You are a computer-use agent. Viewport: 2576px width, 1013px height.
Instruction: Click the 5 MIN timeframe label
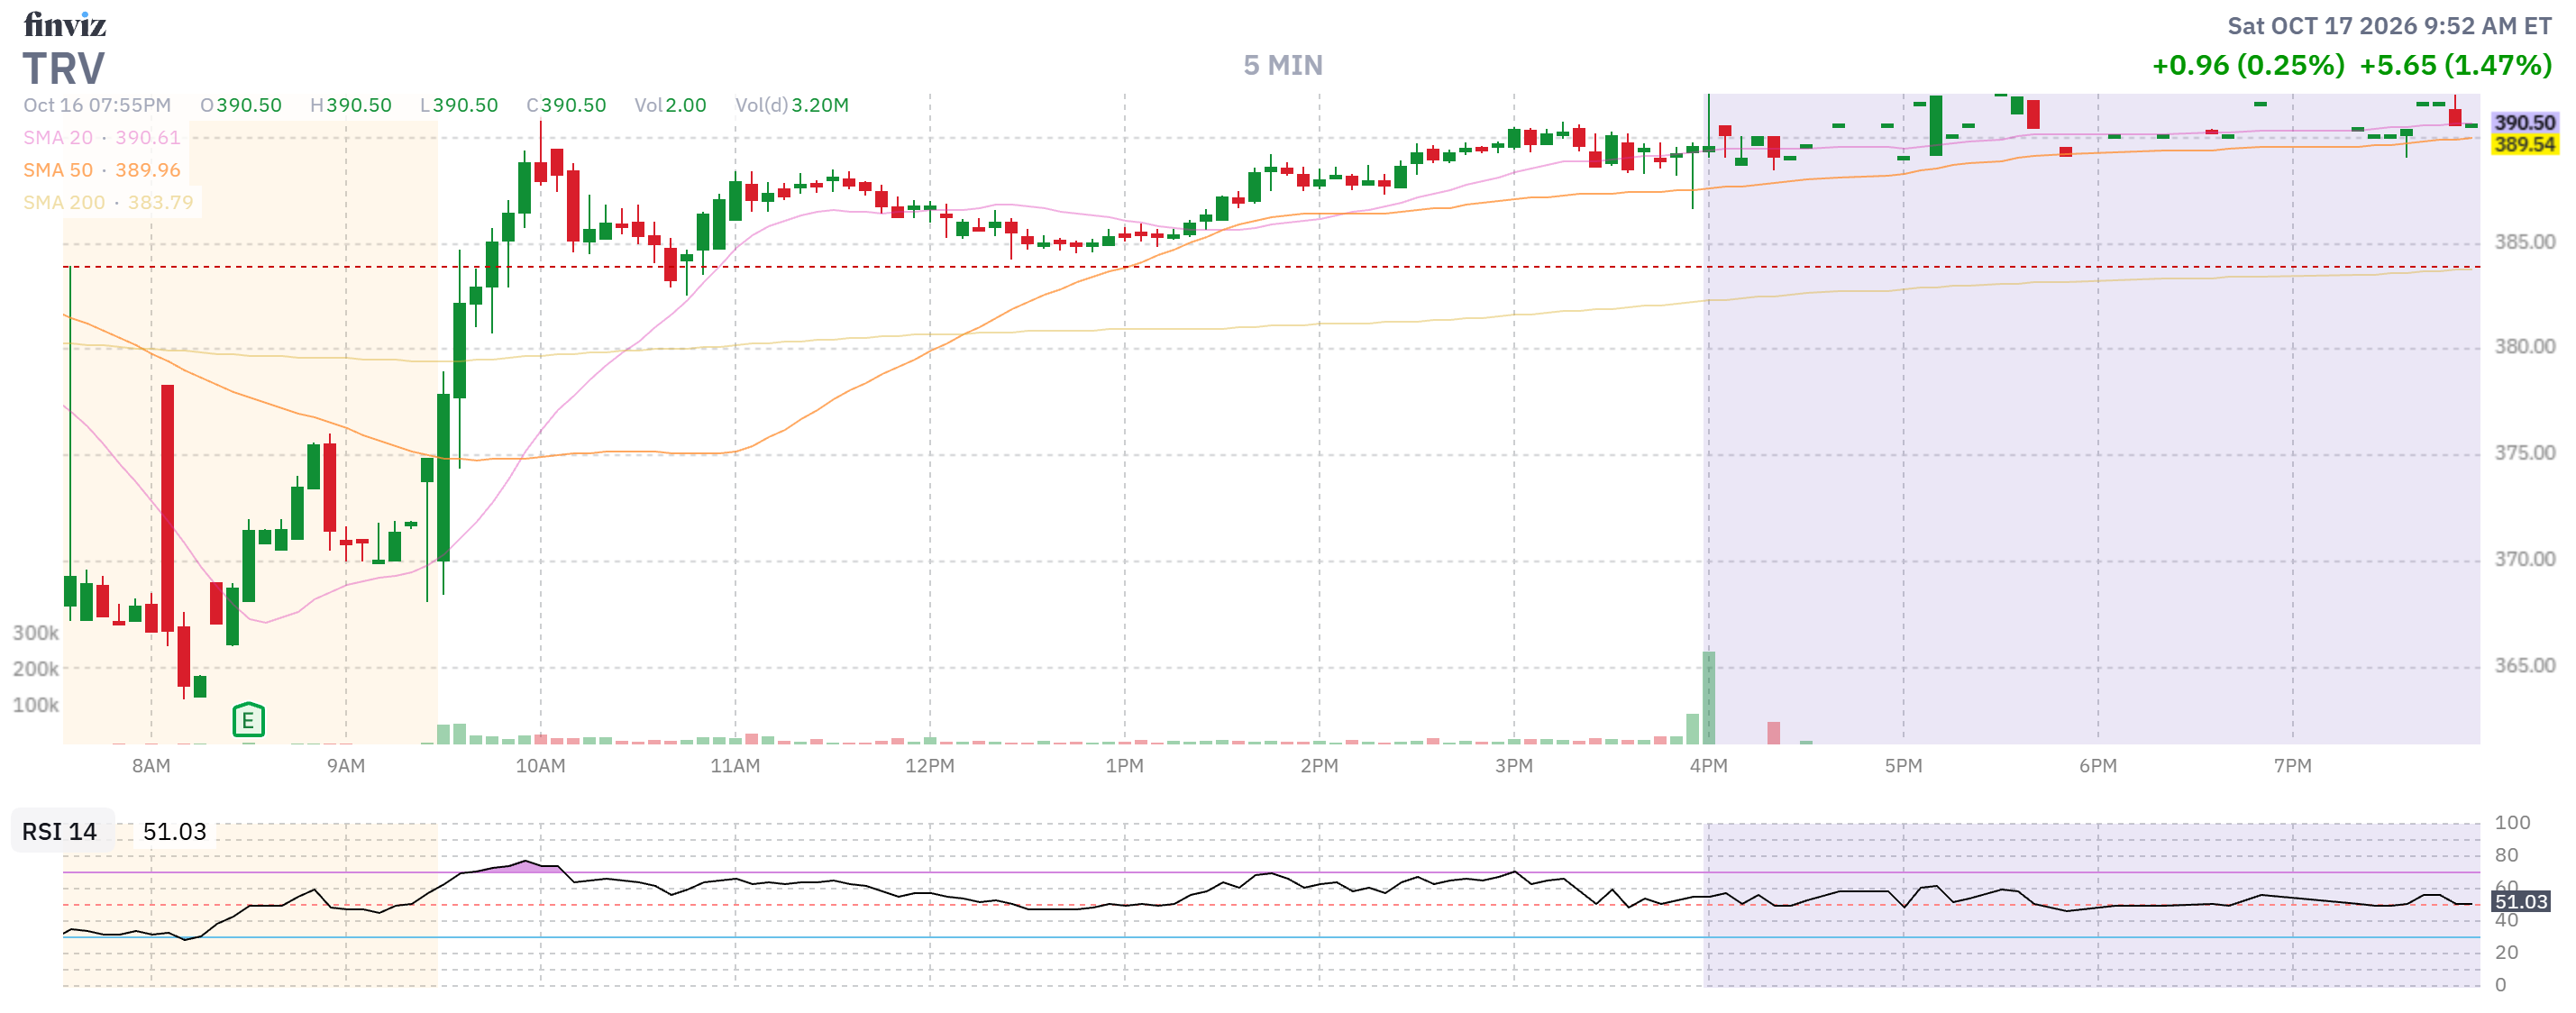tap(1283, 65)
